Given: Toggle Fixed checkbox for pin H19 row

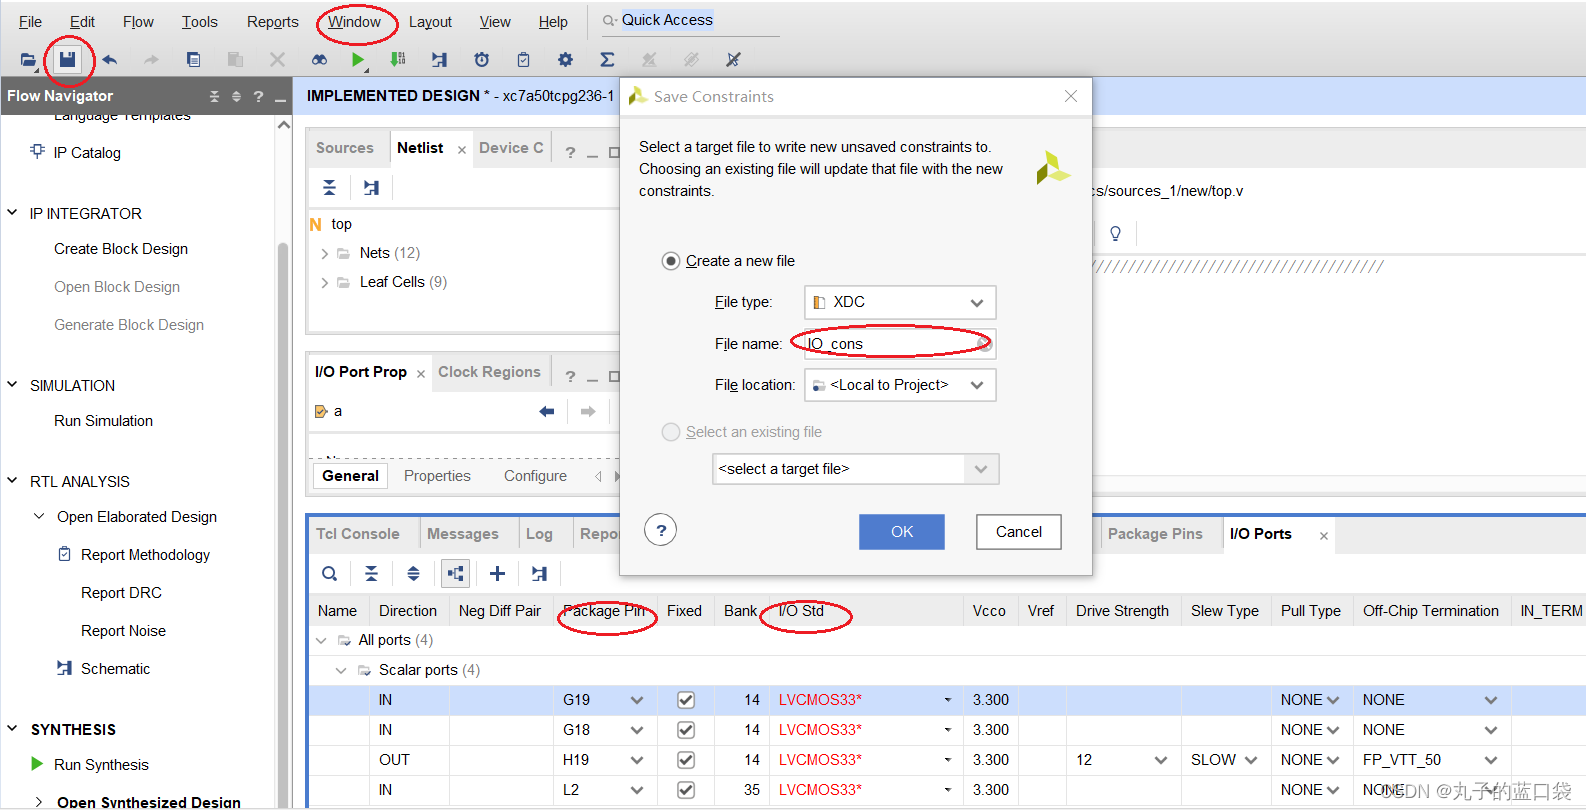Looking at the screenshot, I should [x=686, y=760].
